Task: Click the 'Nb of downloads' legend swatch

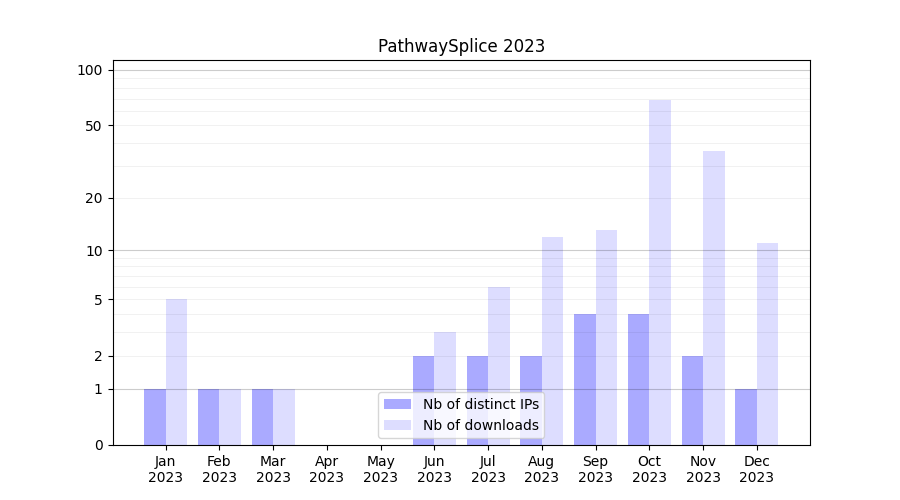Action: coord(398,425)
